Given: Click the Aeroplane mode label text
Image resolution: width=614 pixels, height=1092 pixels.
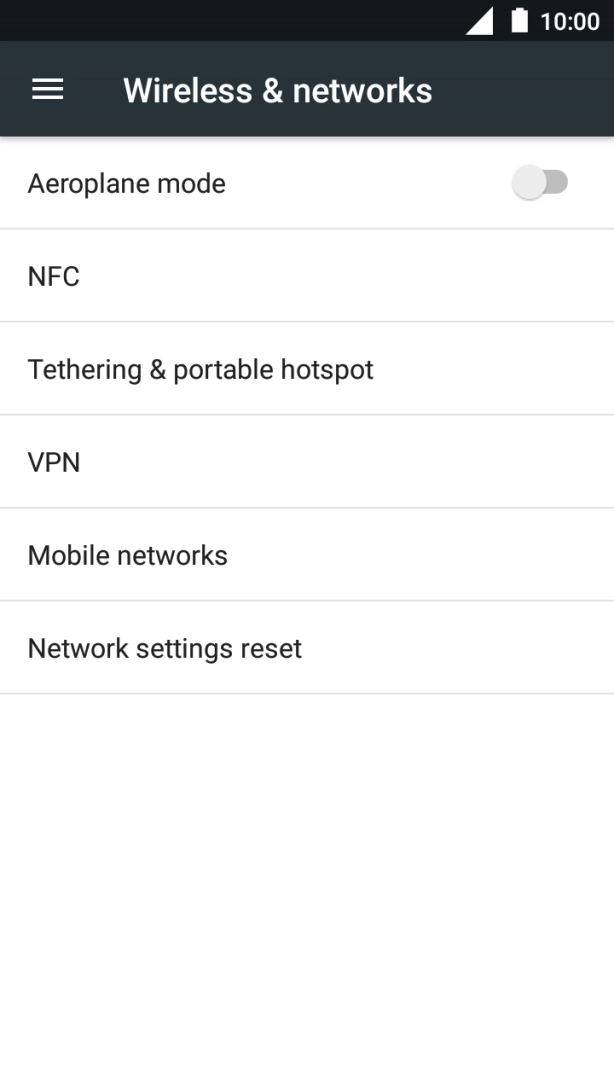Looking at the screenshot, I should 127,183.
